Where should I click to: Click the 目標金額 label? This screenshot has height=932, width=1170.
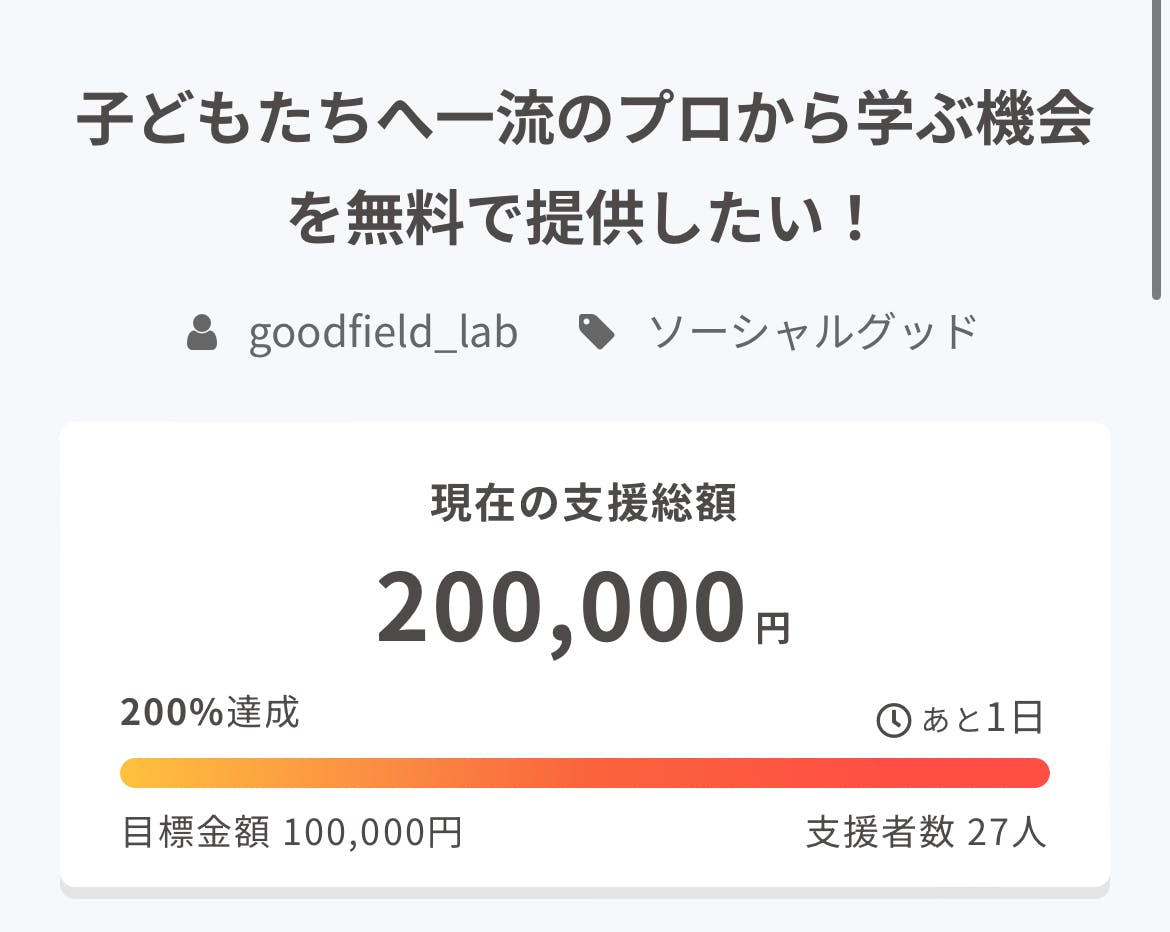click(x=195, y=832)
